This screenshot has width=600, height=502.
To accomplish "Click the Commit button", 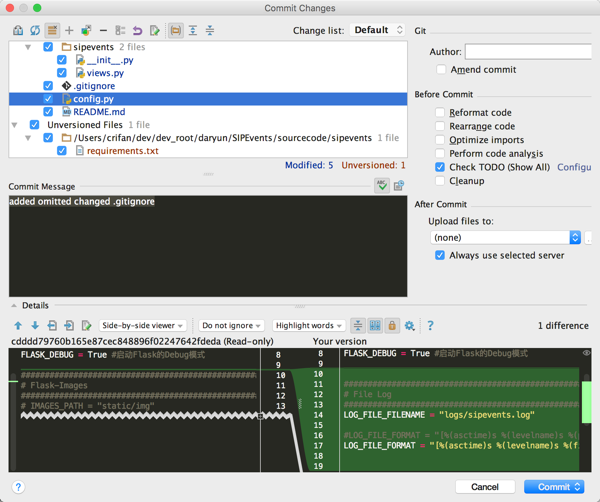I will 554,487.
